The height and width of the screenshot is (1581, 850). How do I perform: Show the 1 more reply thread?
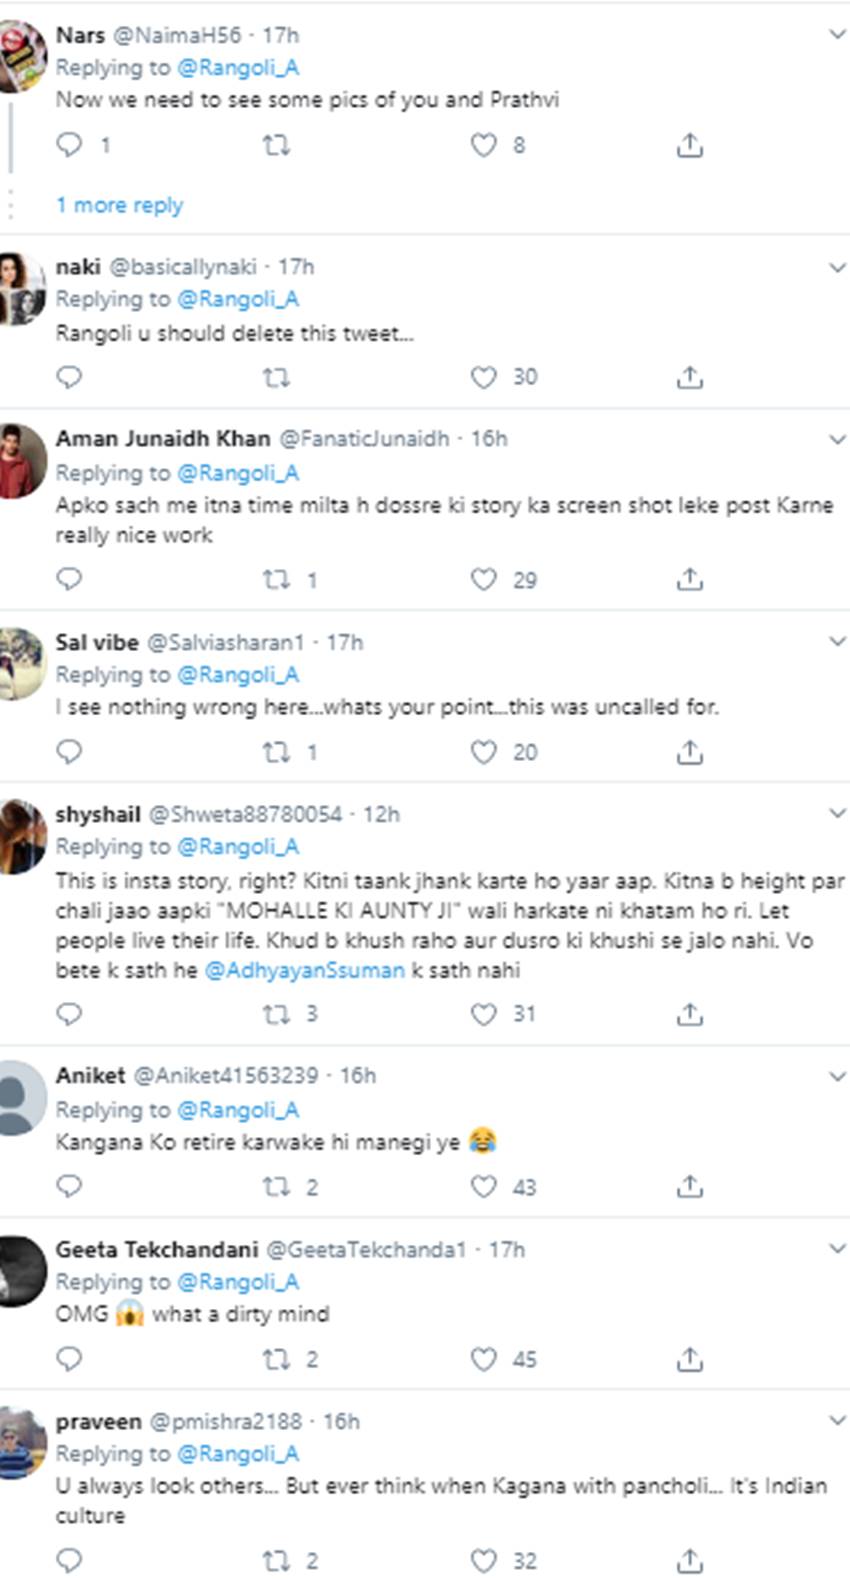point(119,205)
